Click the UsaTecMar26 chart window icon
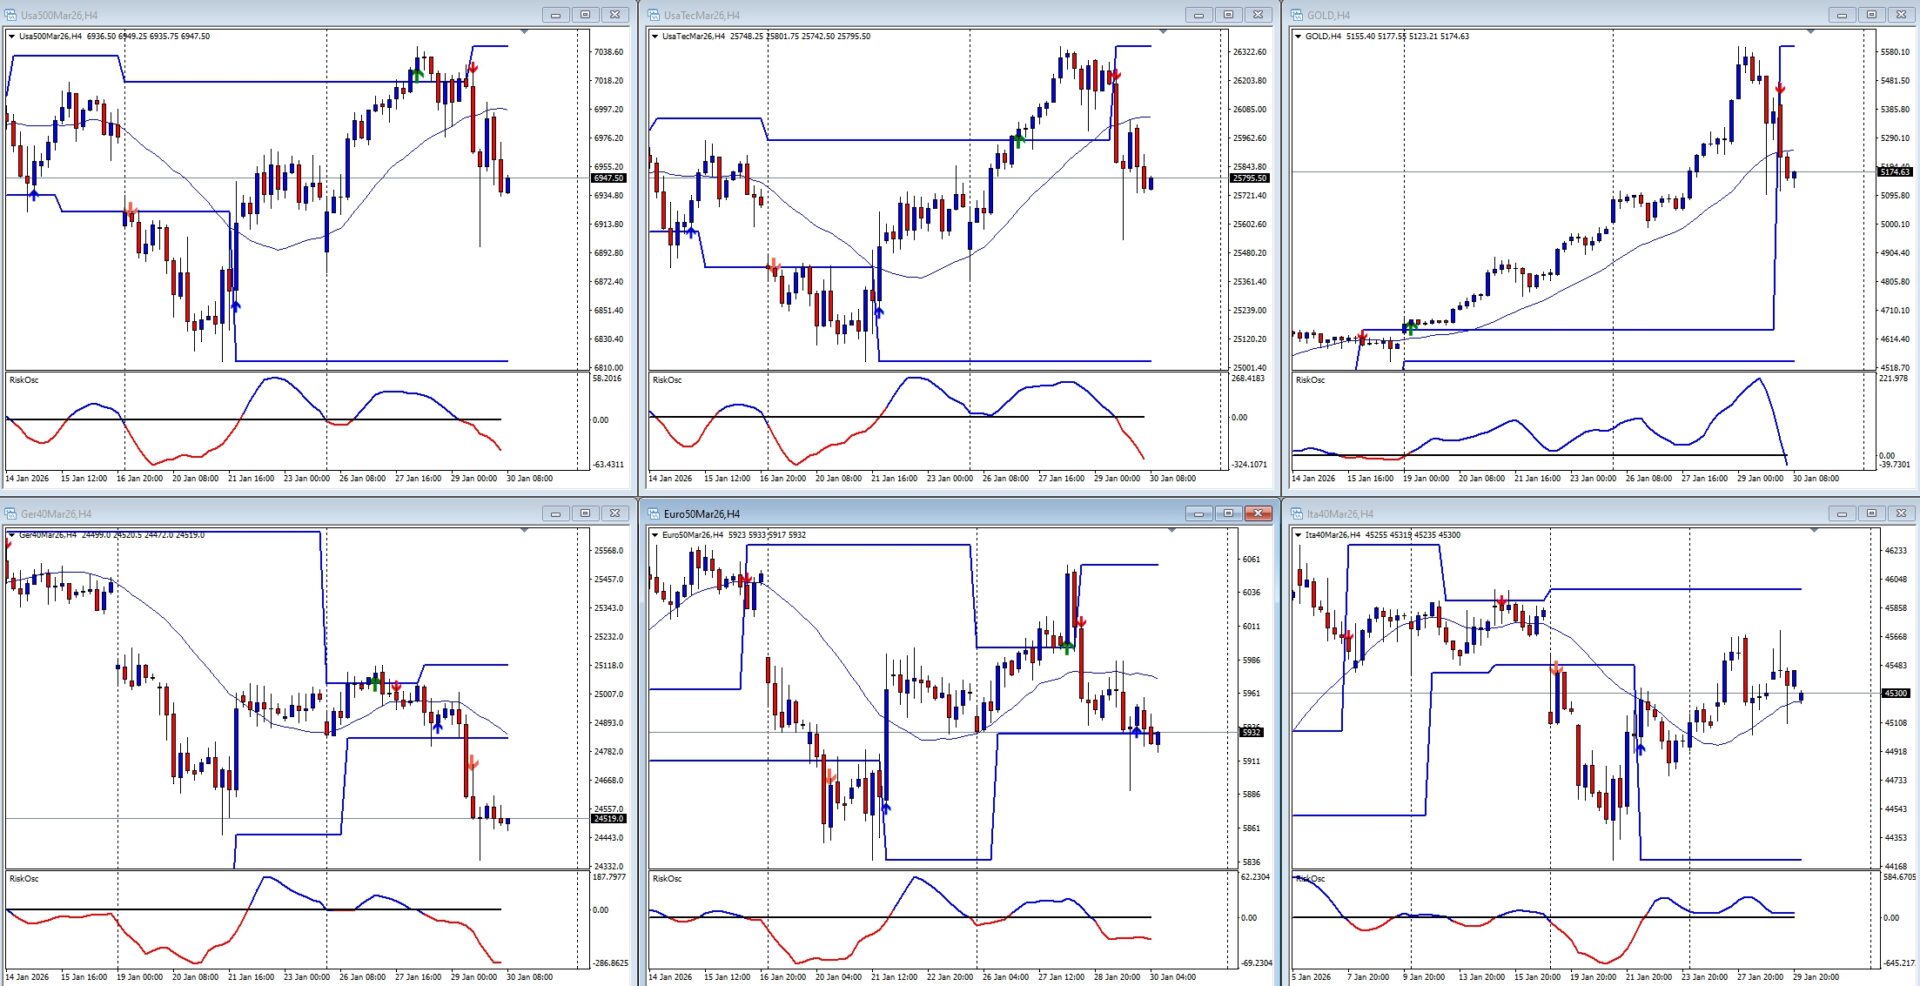Viewport: 1920px width, 986px height. 654,15
